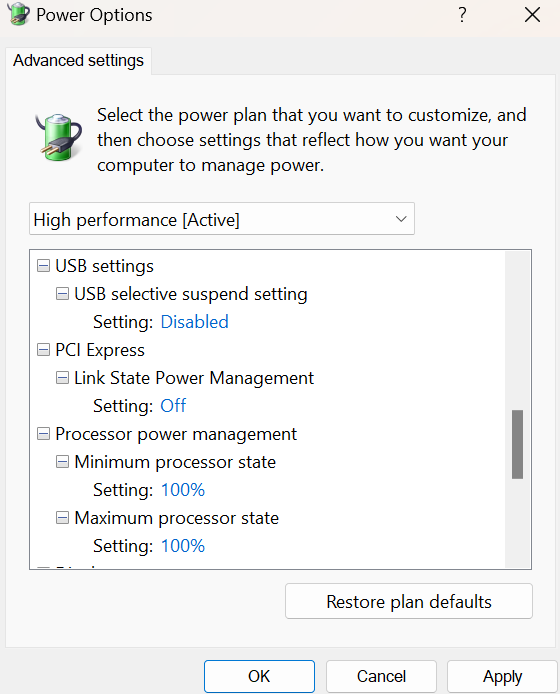Open the High performance plan dropdown

click(x=222, y=219)
